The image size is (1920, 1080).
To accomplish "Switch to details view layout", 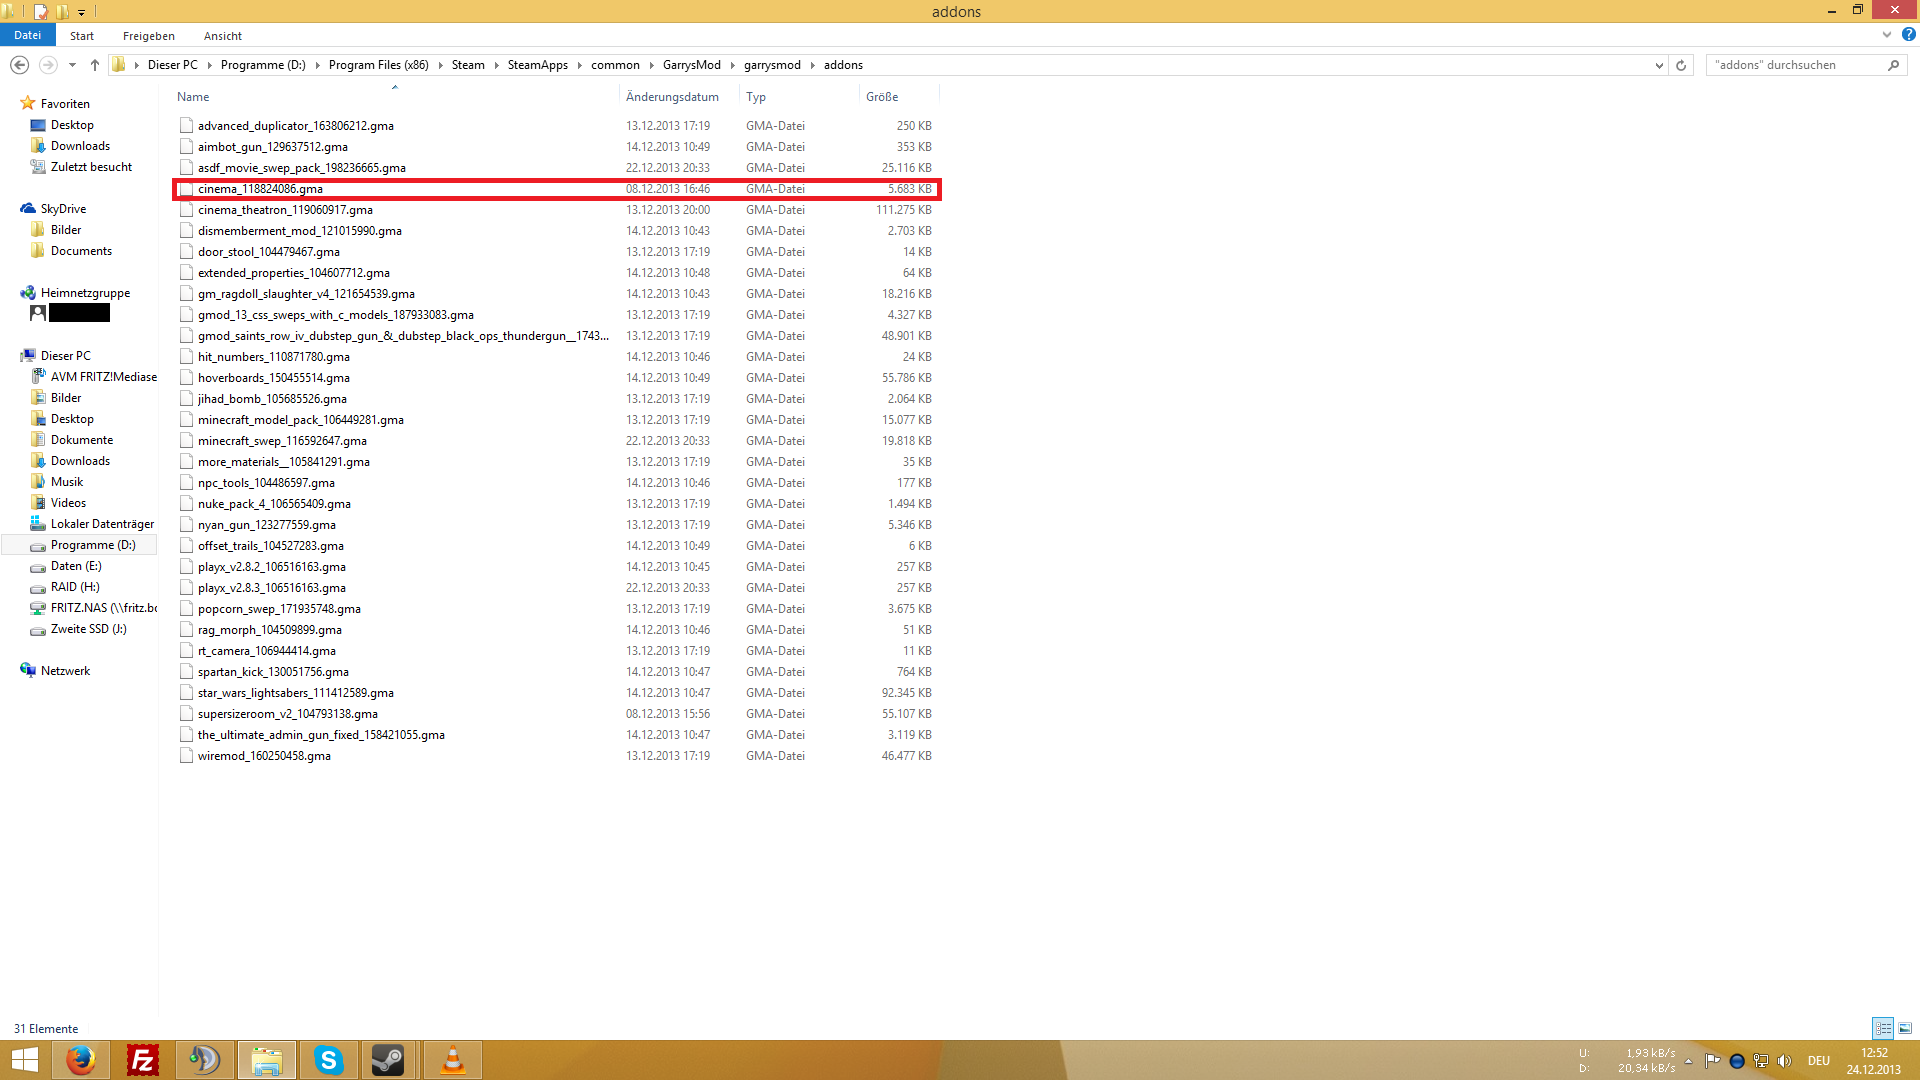I will [1883, 1028].
